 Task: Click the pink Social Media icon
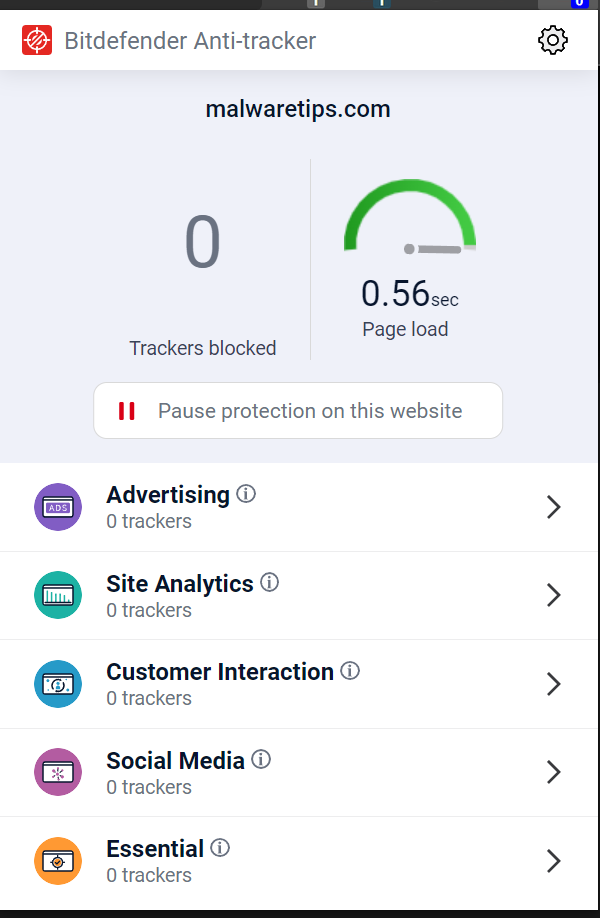click(x=58, y=772)
